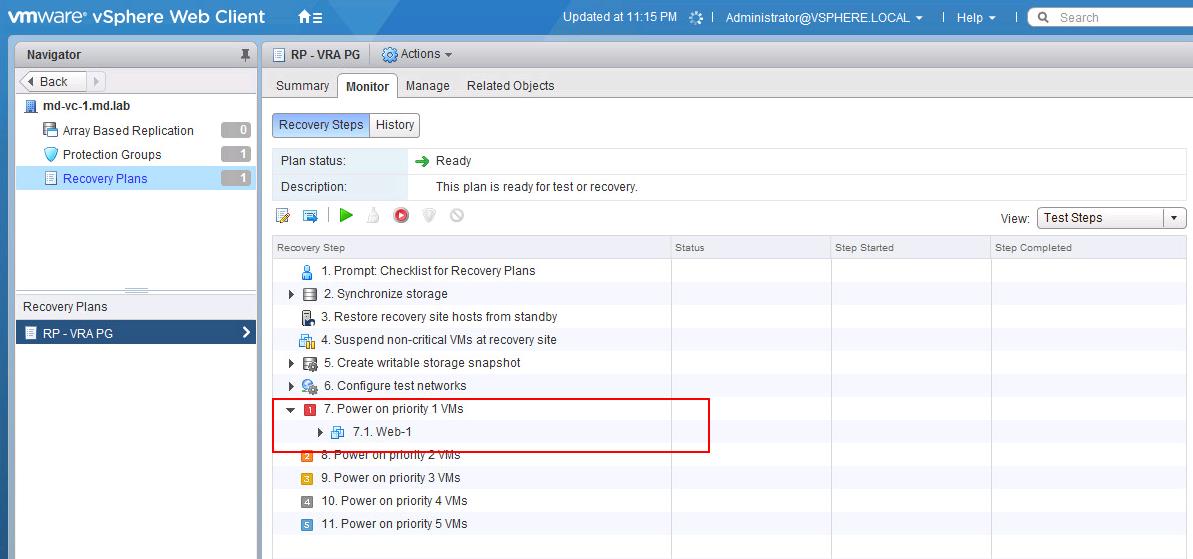Toggle to the Recovery Steps view

click(x=321, y=125)
